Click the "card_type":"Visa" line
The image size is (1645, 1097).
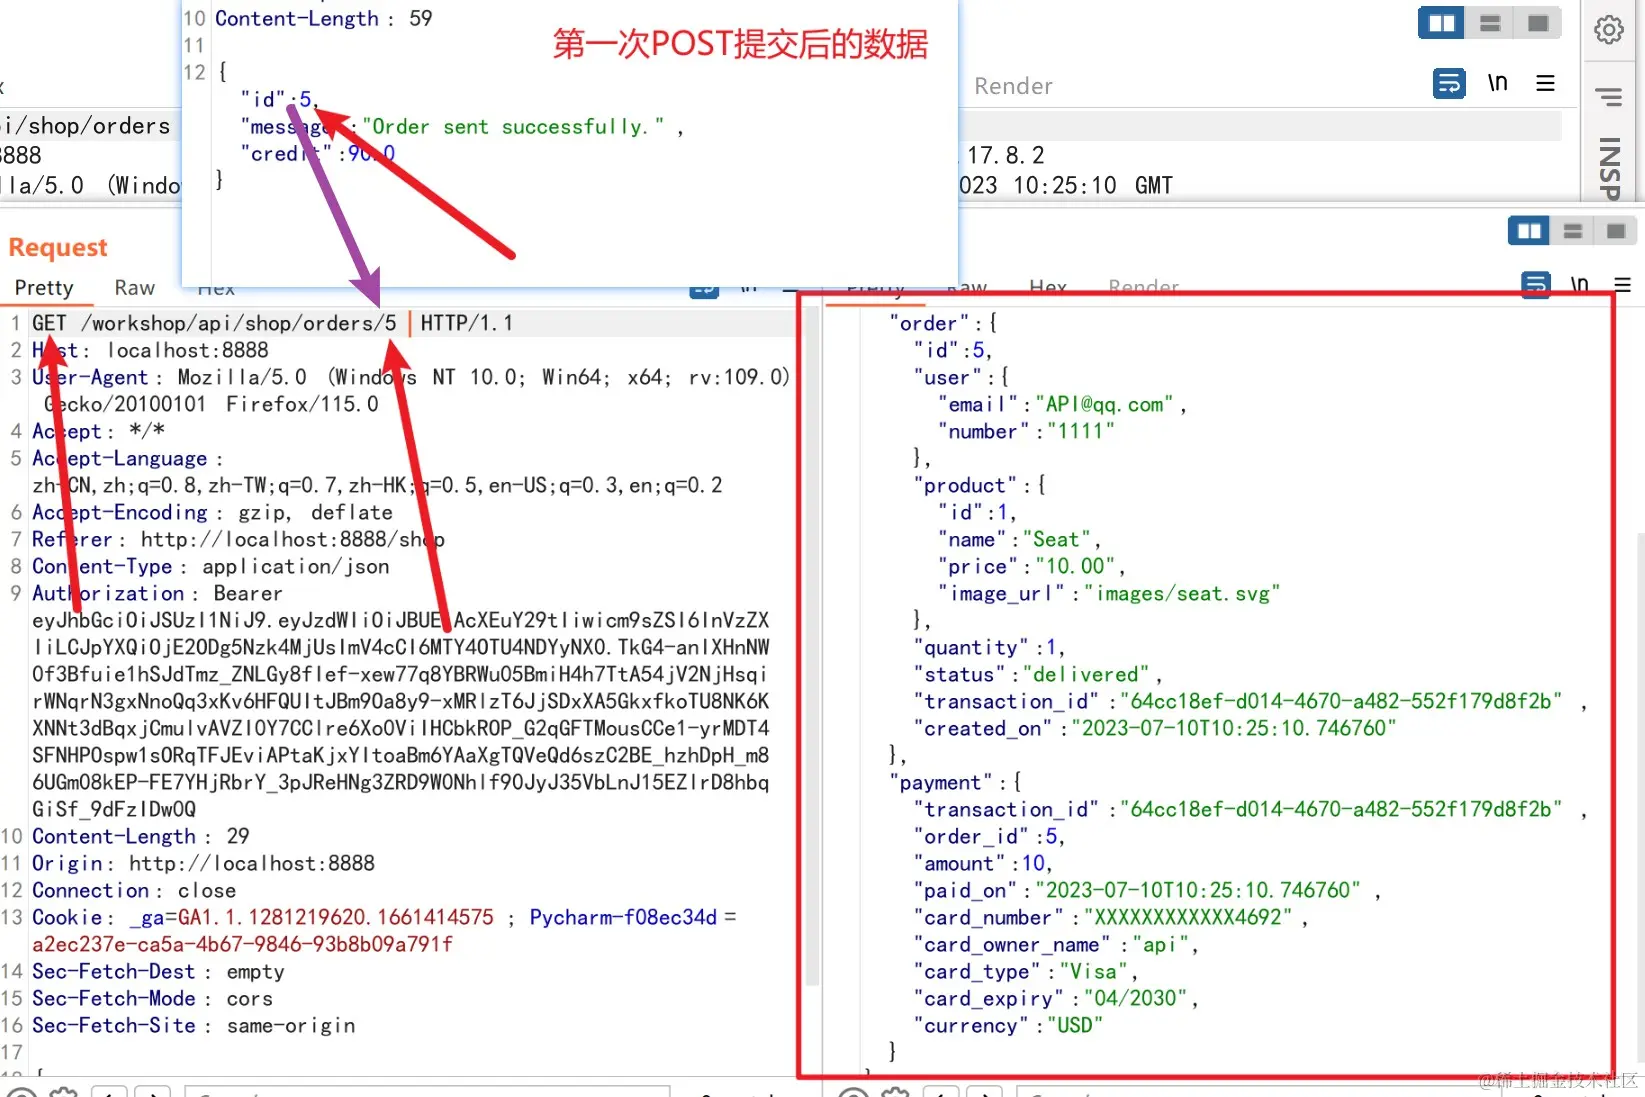coord(1025,971)
